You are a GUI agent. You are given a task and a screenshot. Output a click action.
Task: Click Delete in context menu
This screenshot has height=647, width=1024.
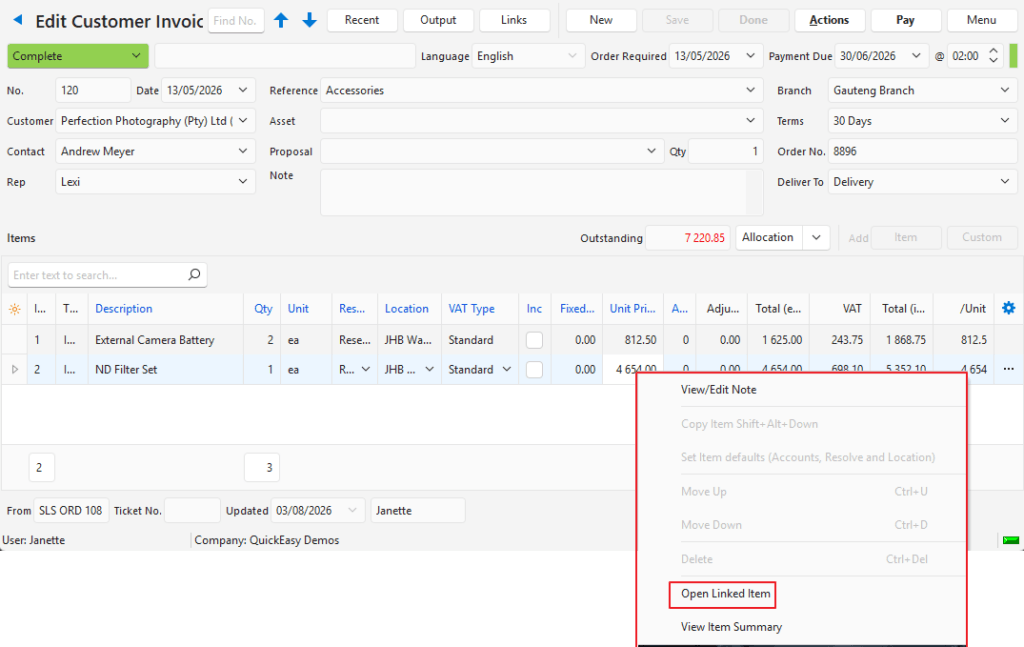pyautogui.click(x=696, y=559)
